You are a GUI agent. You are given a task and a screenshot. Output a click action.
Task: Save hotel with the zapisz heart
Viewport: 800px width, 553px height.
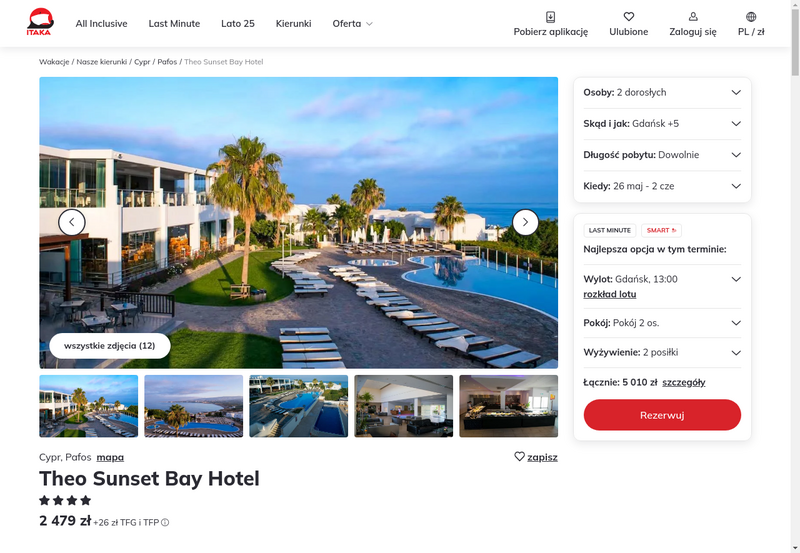(519, 457)
